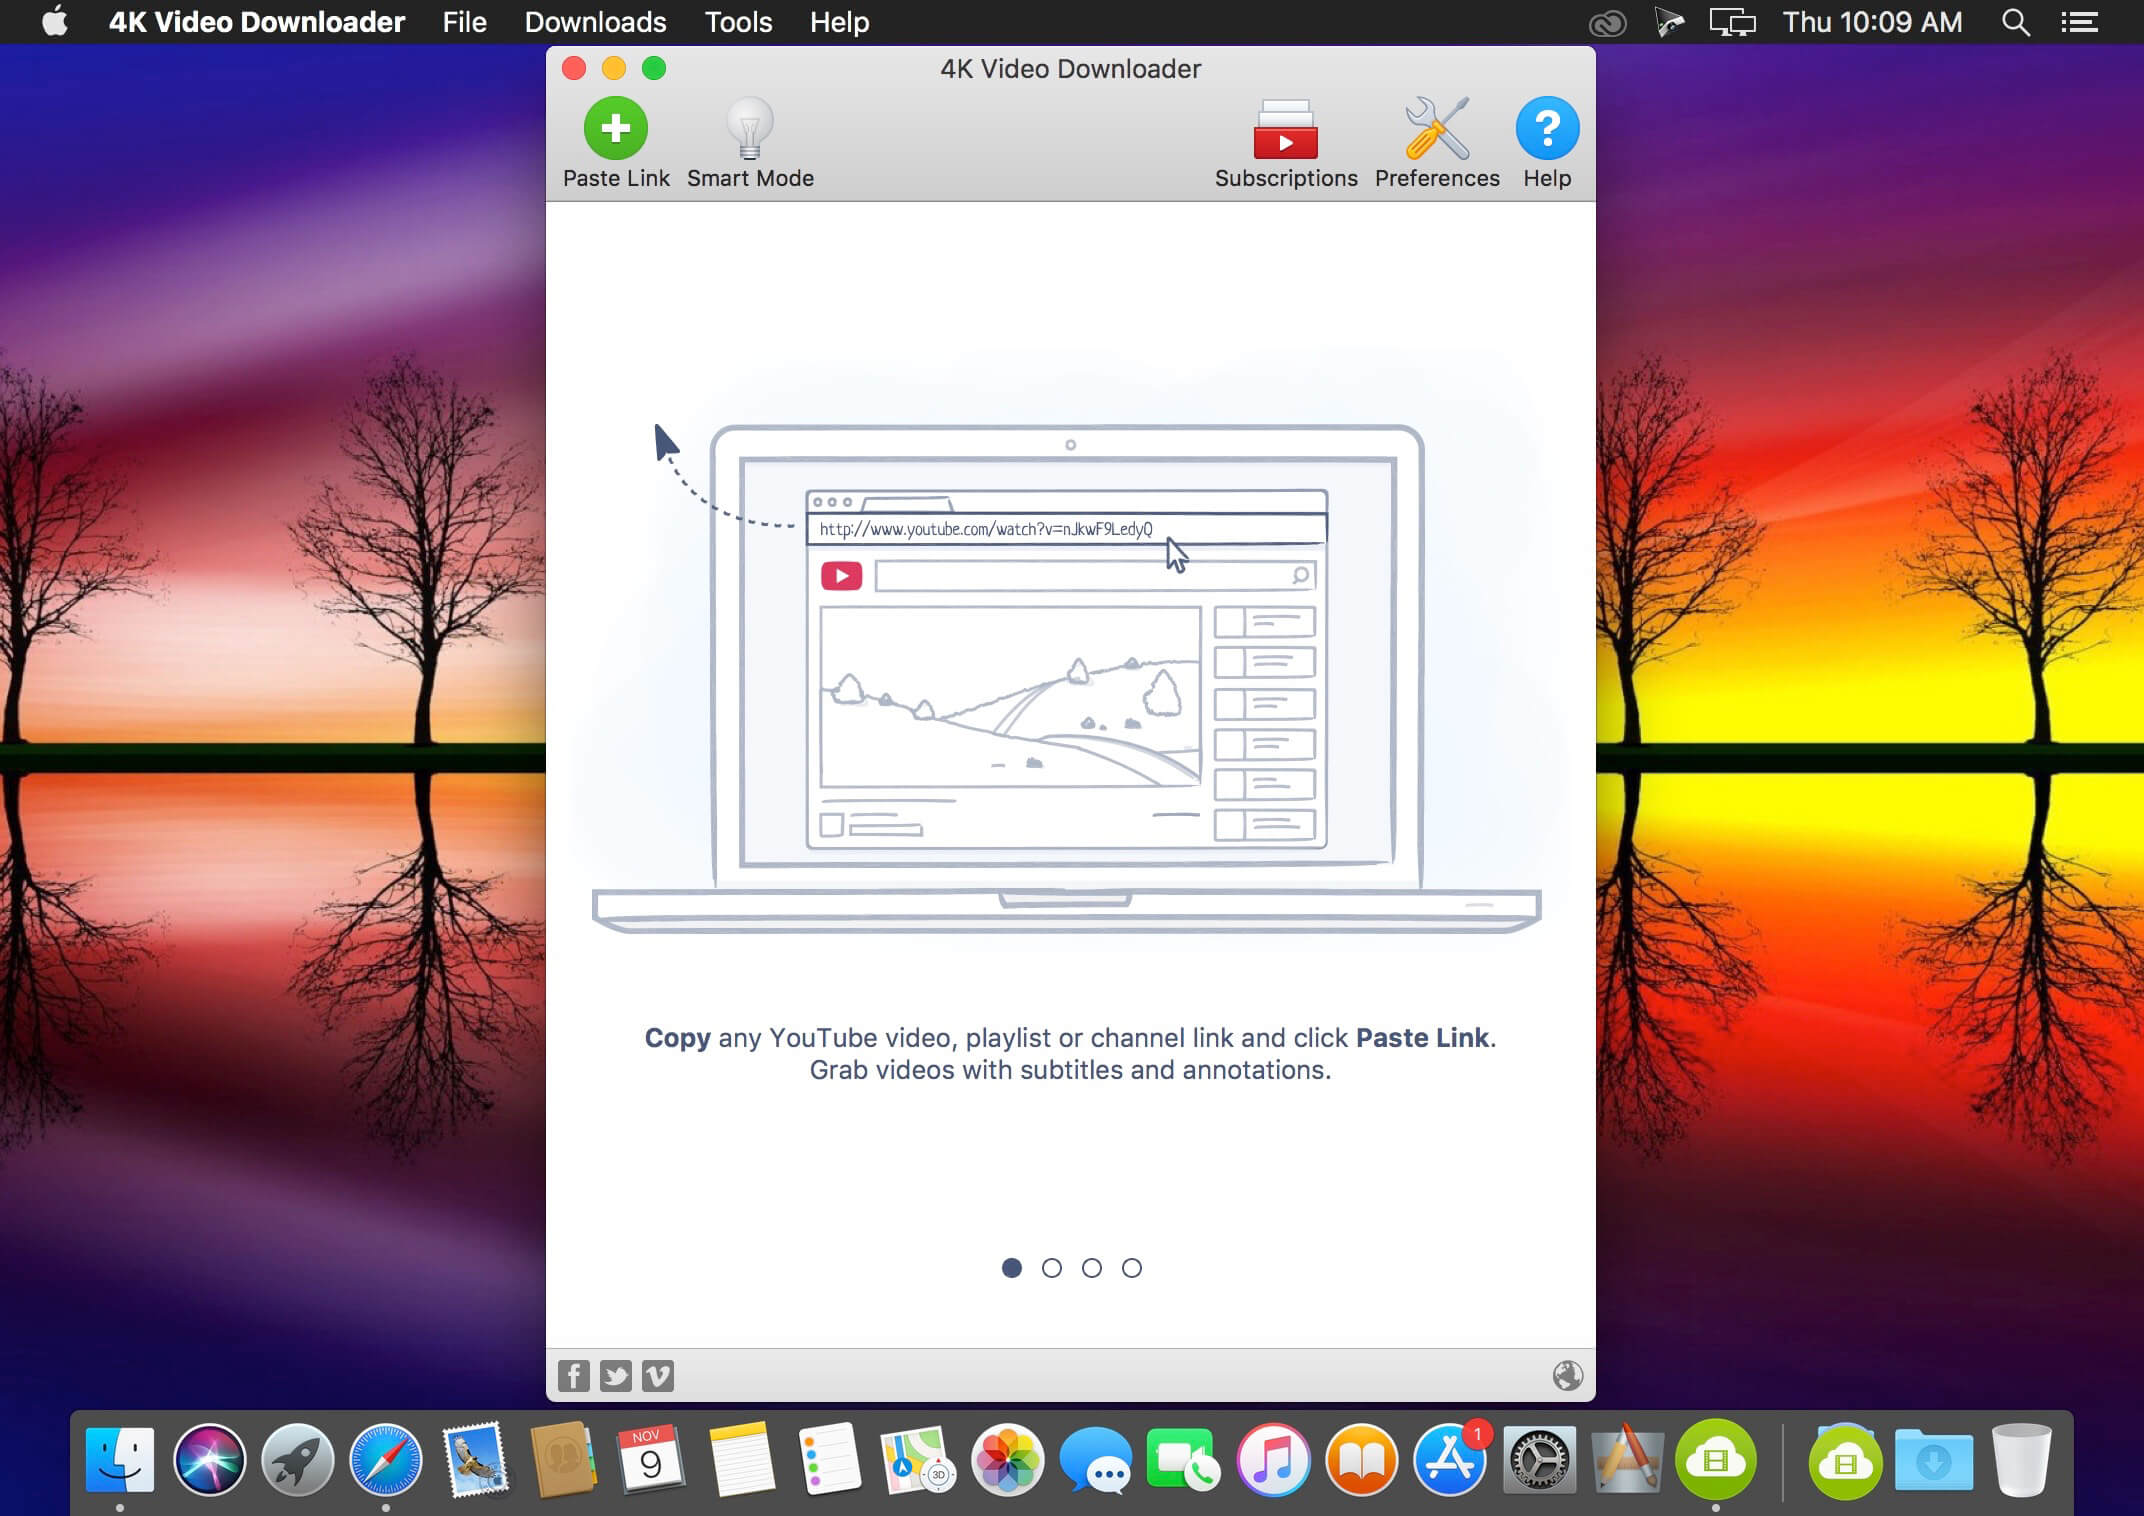Open Downloads menu

pyautogui.click(x=595, y=23)
